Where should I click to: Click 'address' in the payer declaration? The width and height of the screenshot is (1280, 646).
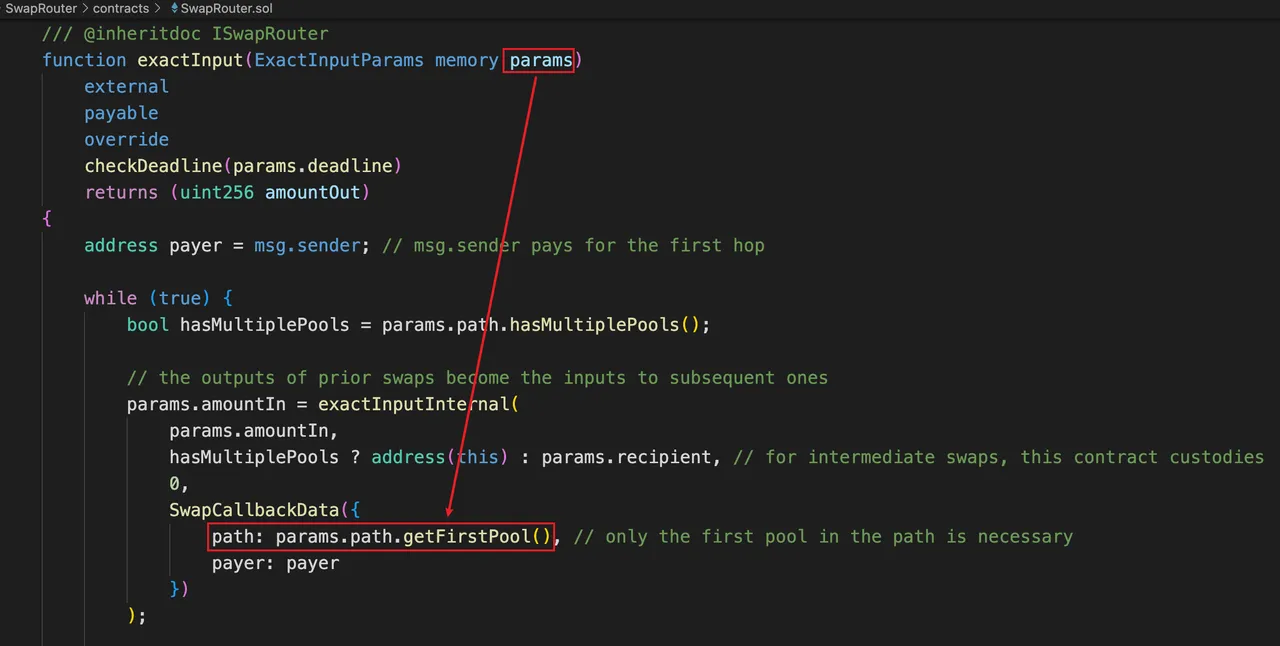point(121,245)
